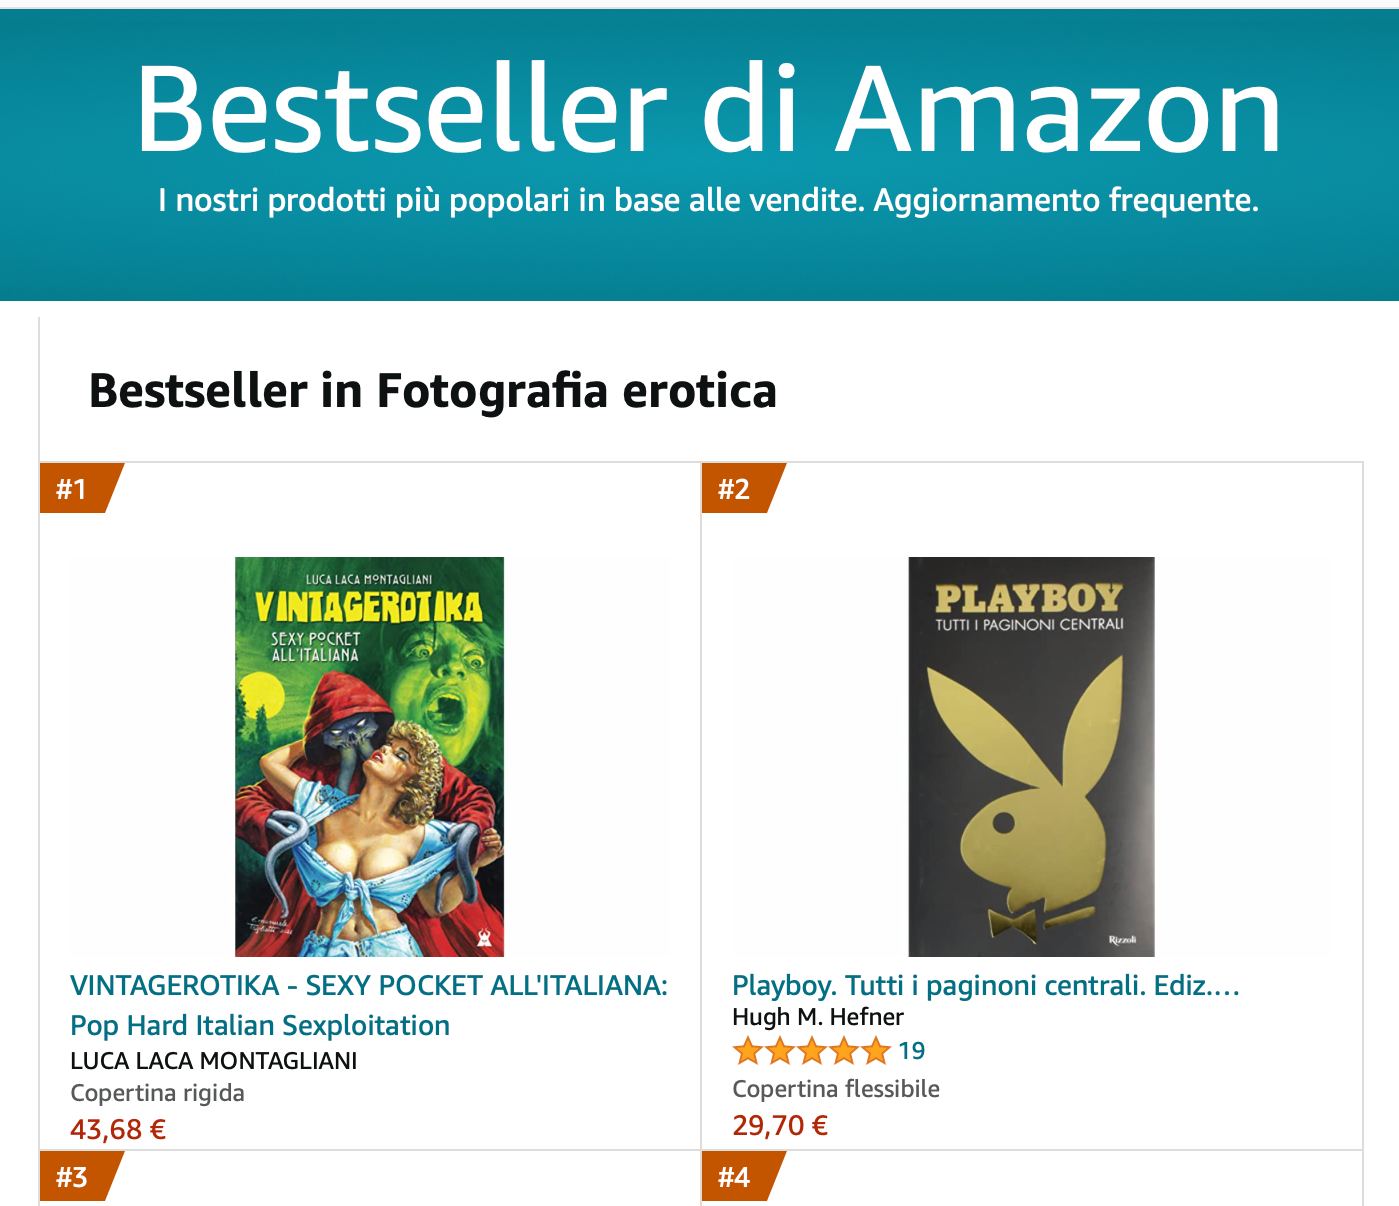The height and width of the screenshot is (1206, 1399).
Task: Open the 19 reviews count link
Action: click(912, 1051)
